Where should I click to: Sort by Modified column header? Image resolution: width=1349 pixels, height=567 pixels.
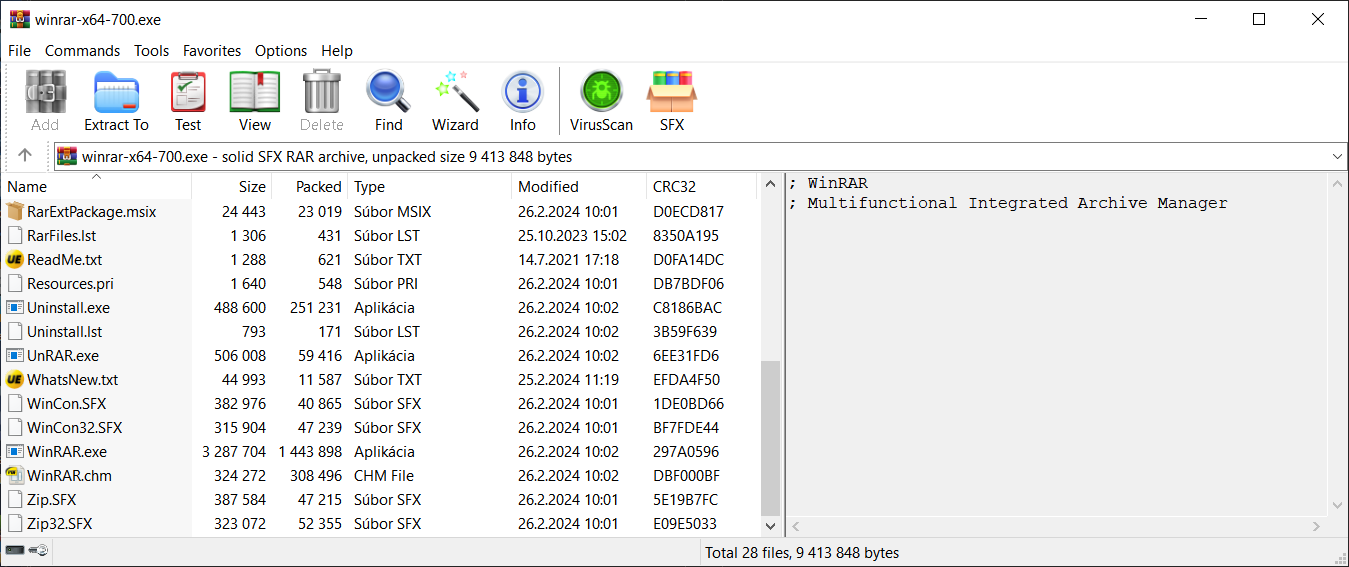click(548, 187)
